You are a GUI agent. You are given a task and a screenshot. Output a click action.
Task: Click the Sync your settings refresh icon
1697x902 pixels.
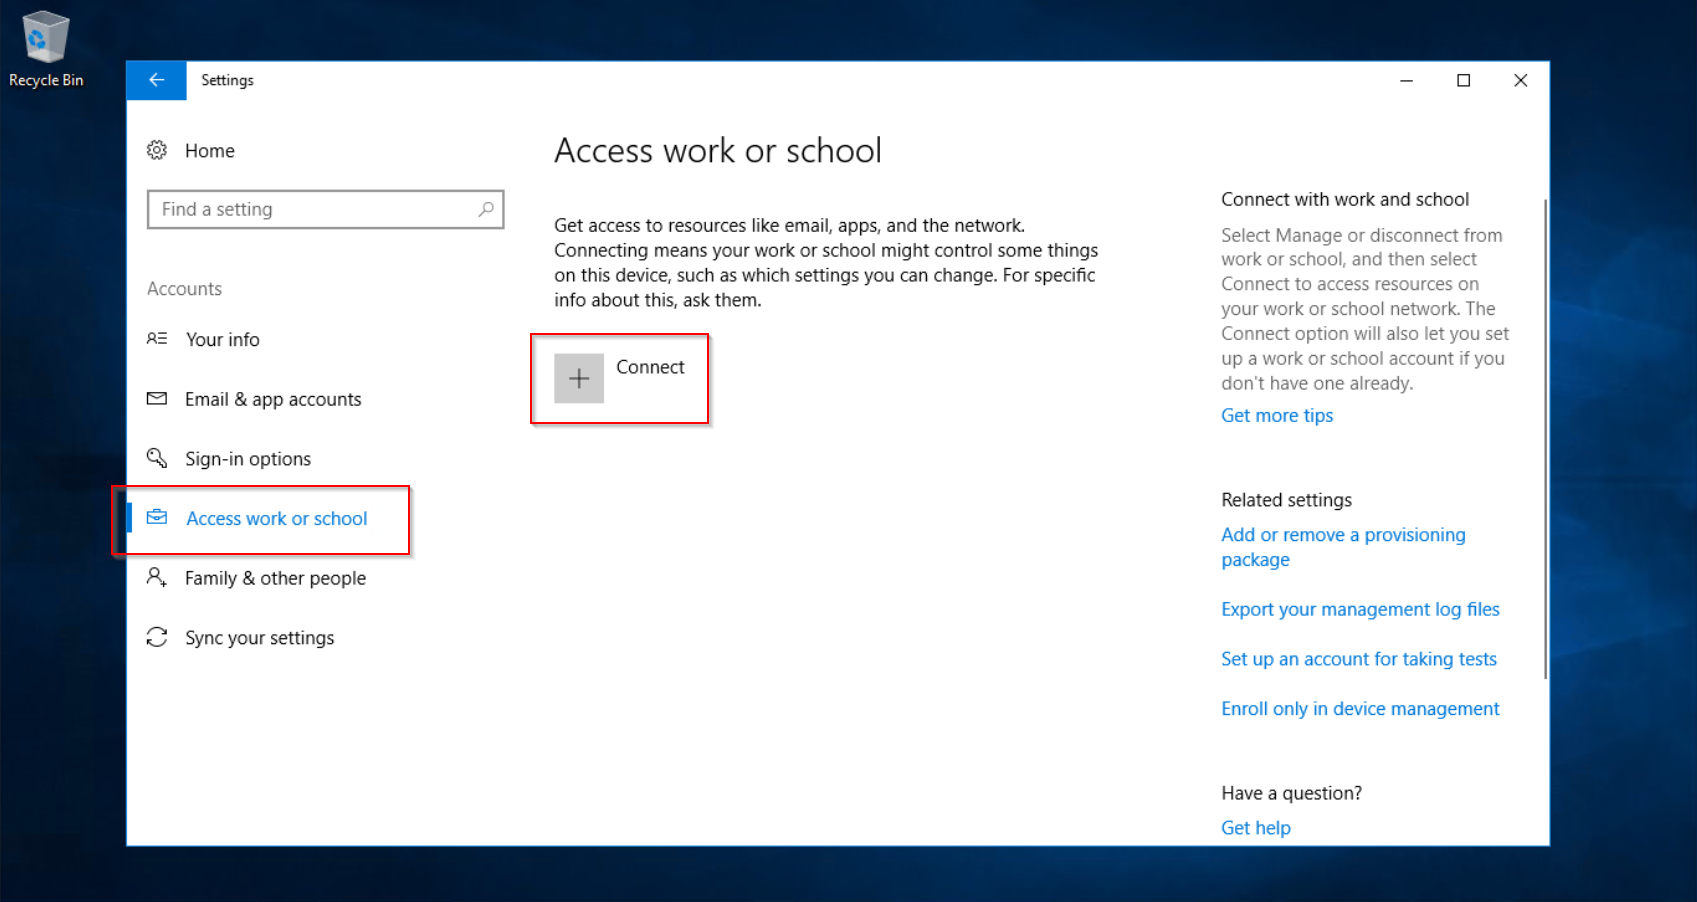pyautogui.click(x=157, y=637)
